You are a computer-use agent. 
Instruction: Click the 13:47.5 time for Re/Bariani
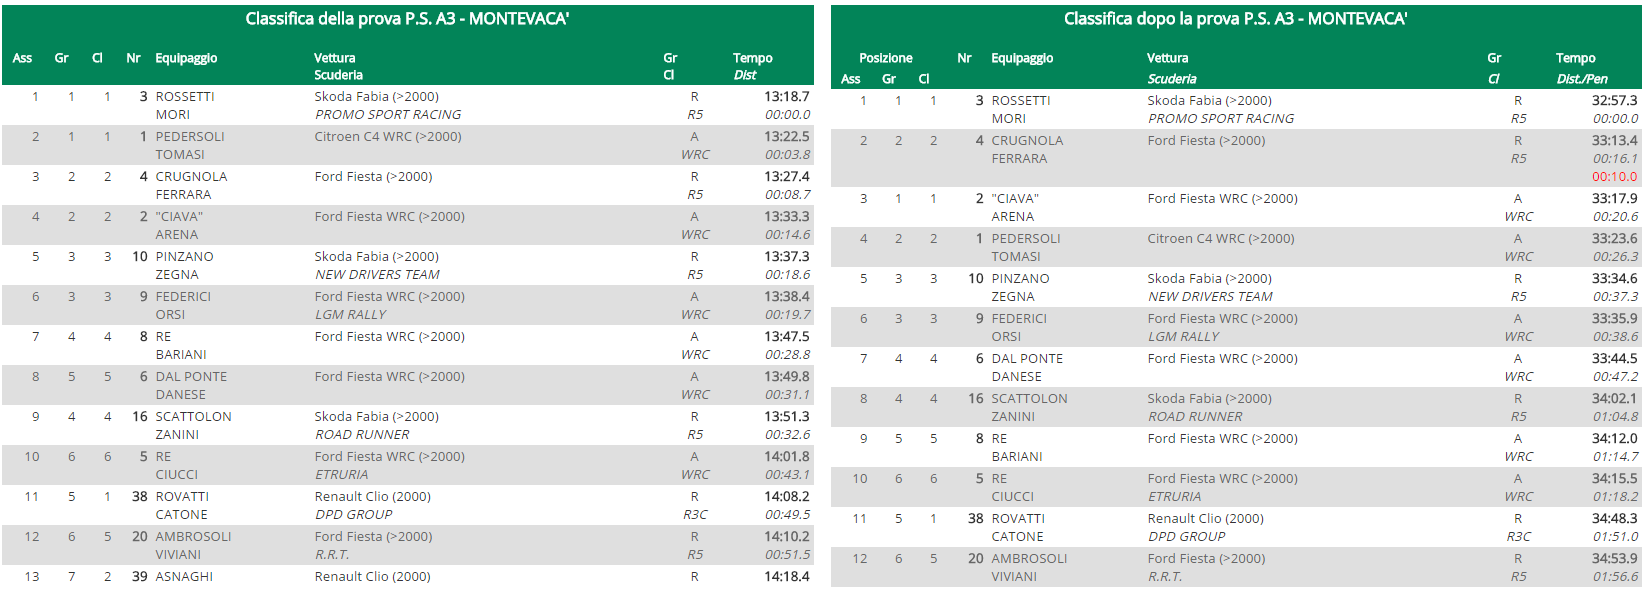pos(786,337)
